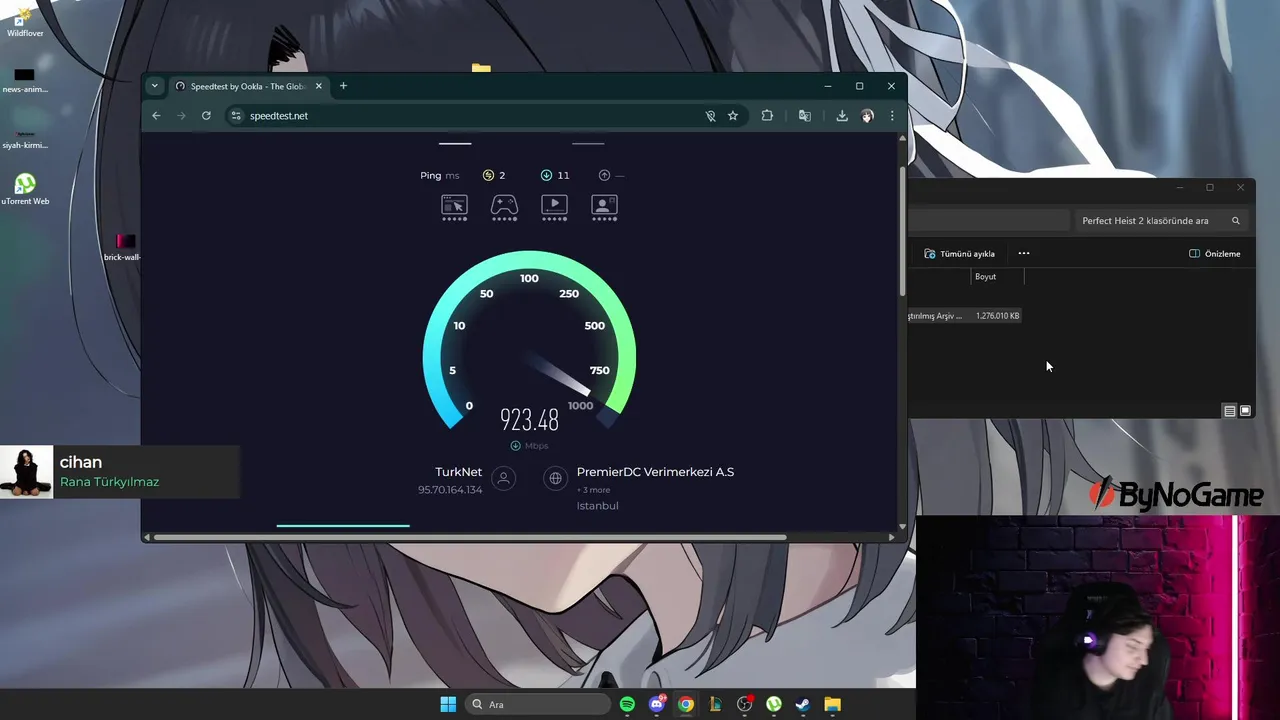Open Steam from the taskbar
The height and width of the screenshot is (720, 1280).
pyautogui.click(x=803, y=704)
